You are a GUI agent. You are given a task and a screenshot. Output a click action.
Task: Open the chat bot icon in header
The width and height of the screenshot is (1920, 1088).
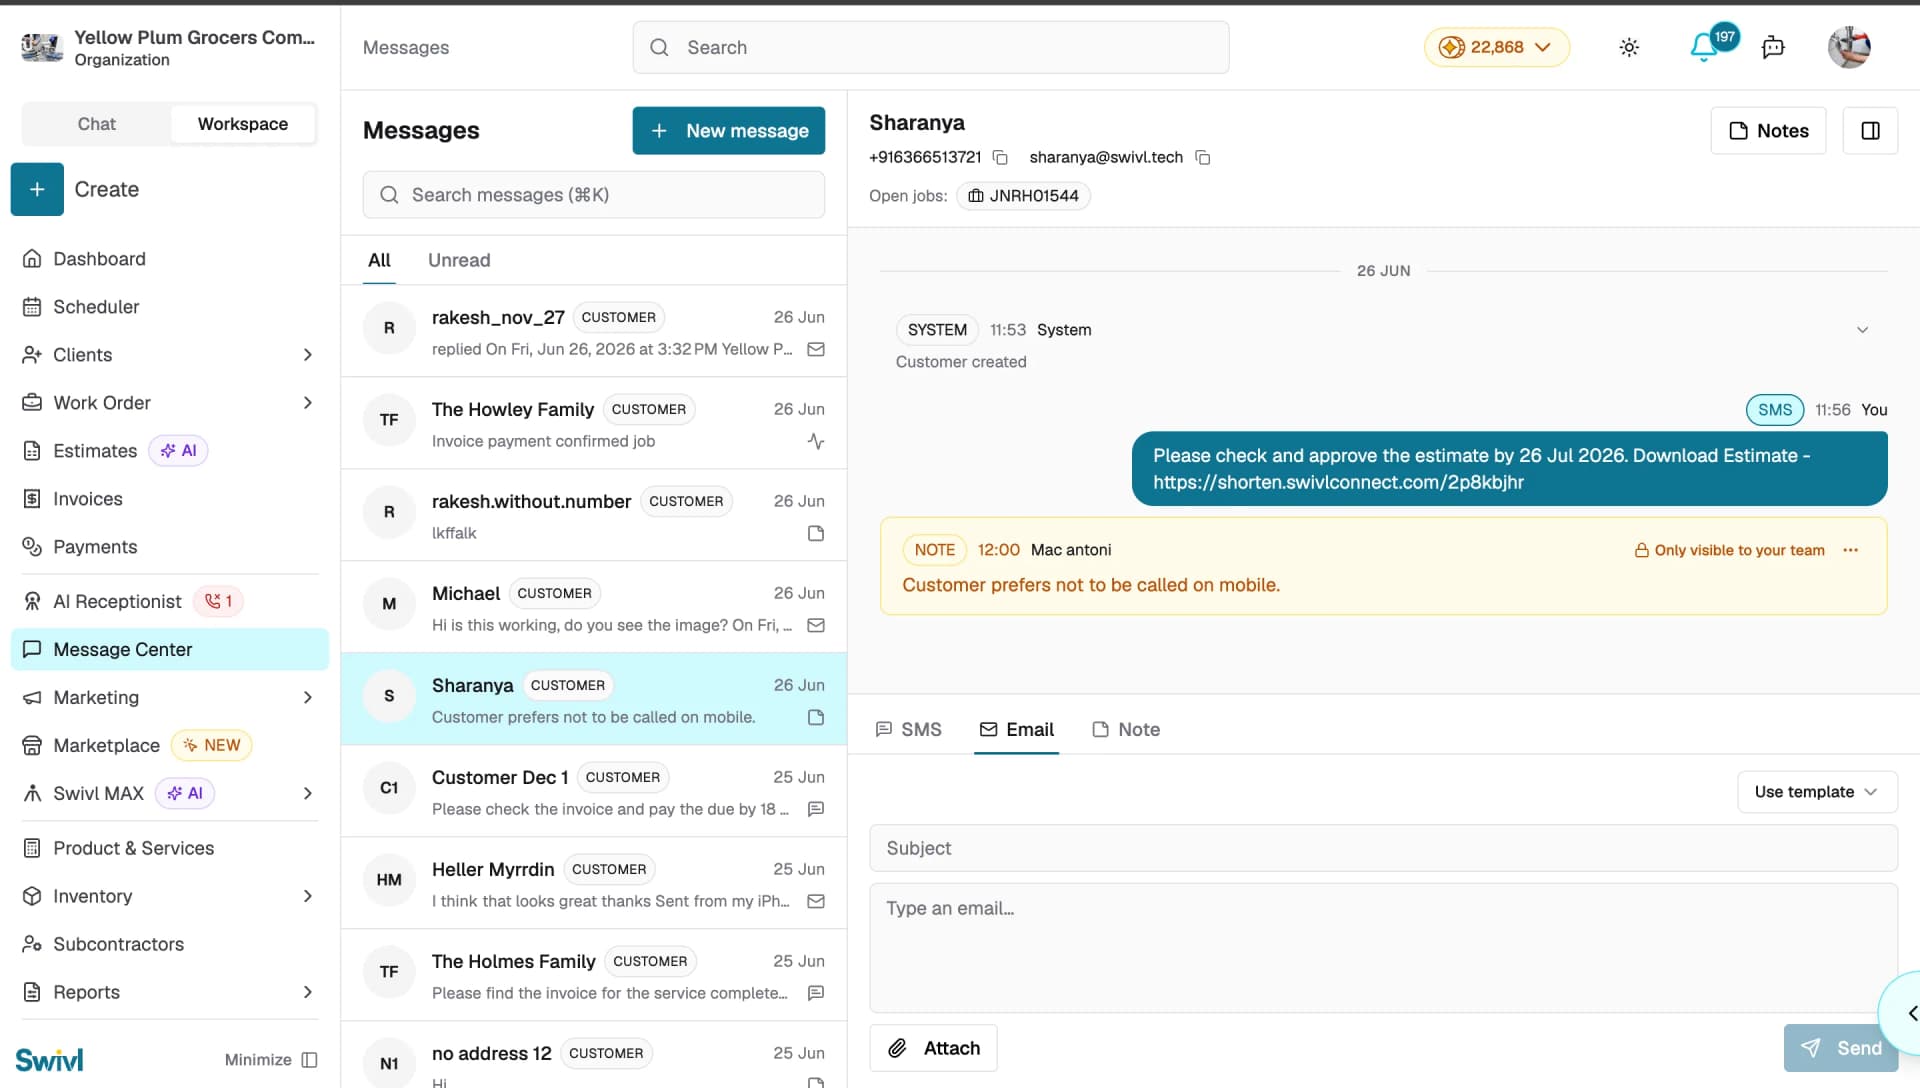tap(1773, 47)
